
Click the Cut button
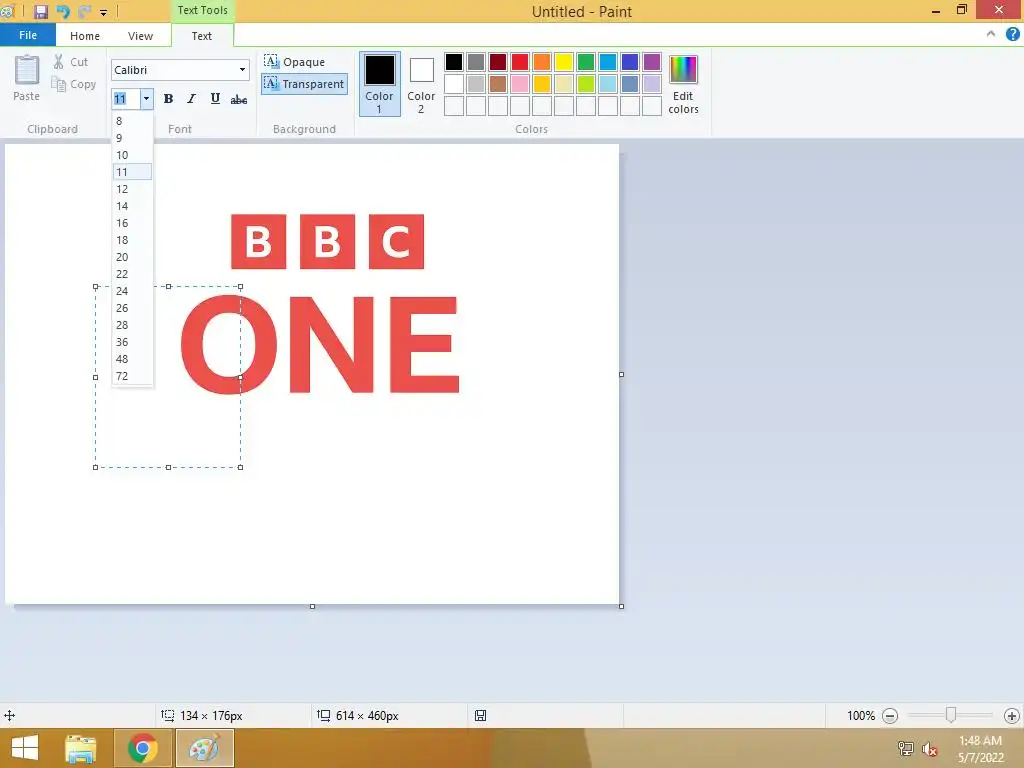tap(71, 62)
